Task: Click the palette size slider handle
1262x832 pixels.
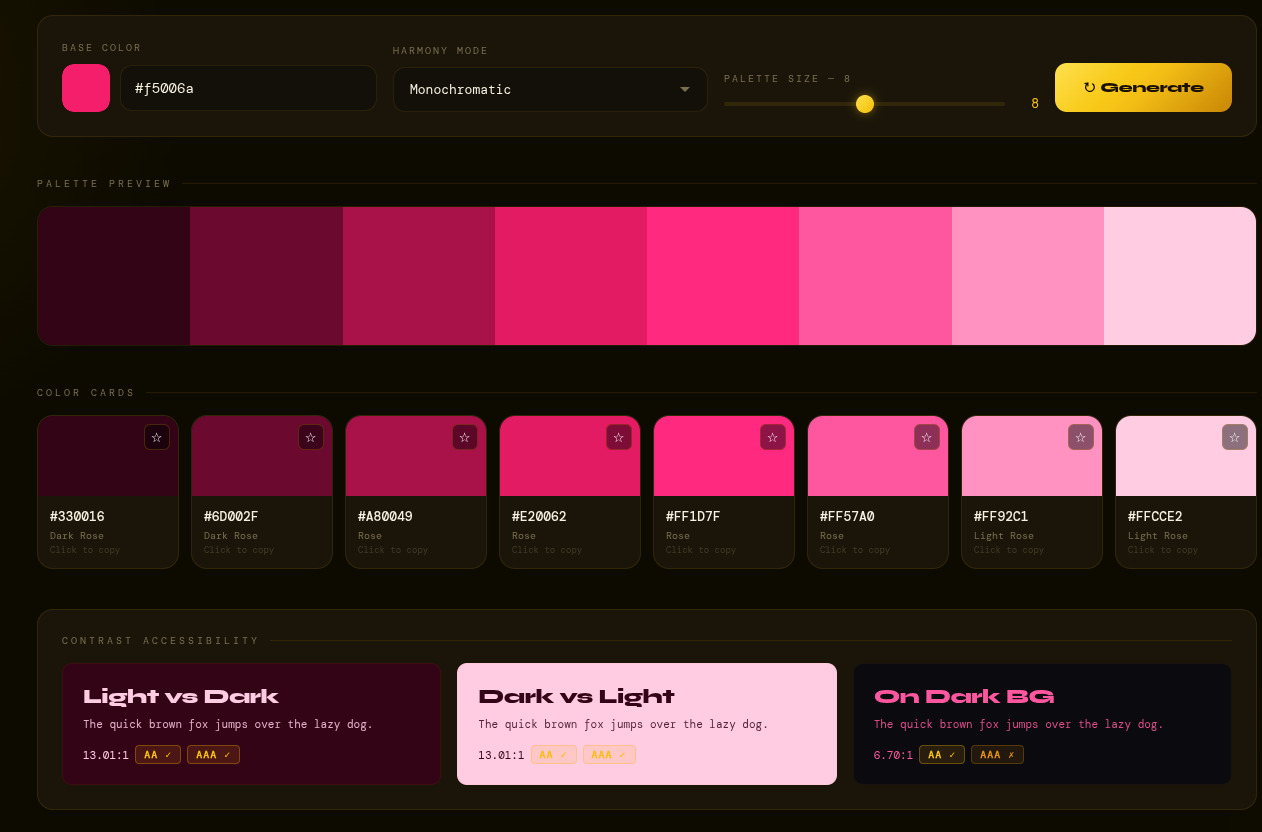Action: pos(865,104)
